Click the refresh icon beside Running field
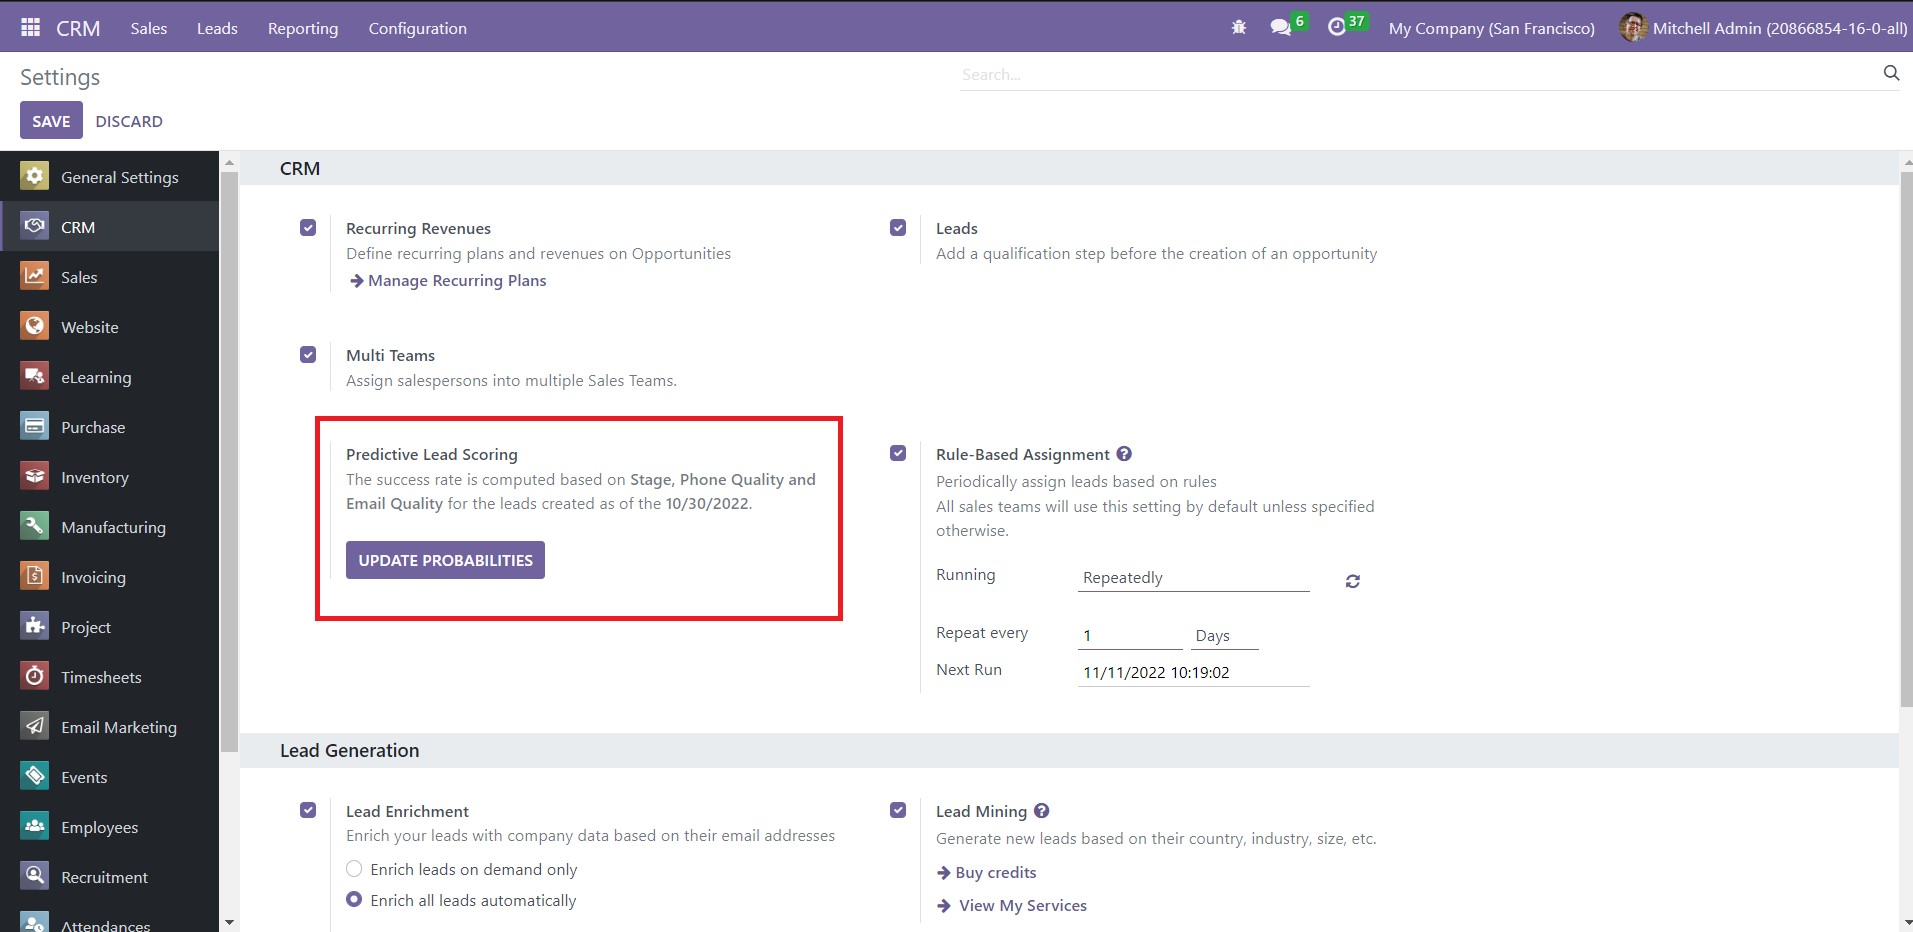 tap(1352, 581)
